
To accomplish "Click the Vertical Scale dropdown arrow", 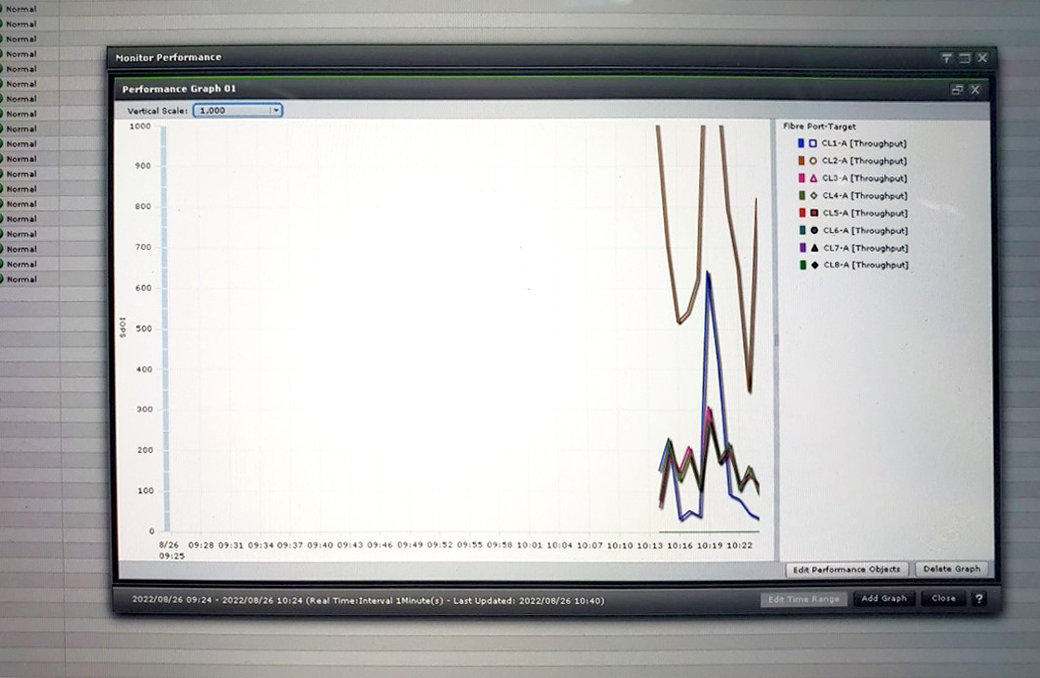I will [276, 110].
